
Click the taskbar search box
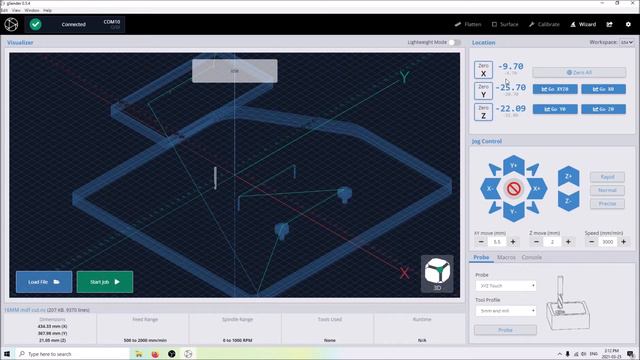[x=72, y=354]
